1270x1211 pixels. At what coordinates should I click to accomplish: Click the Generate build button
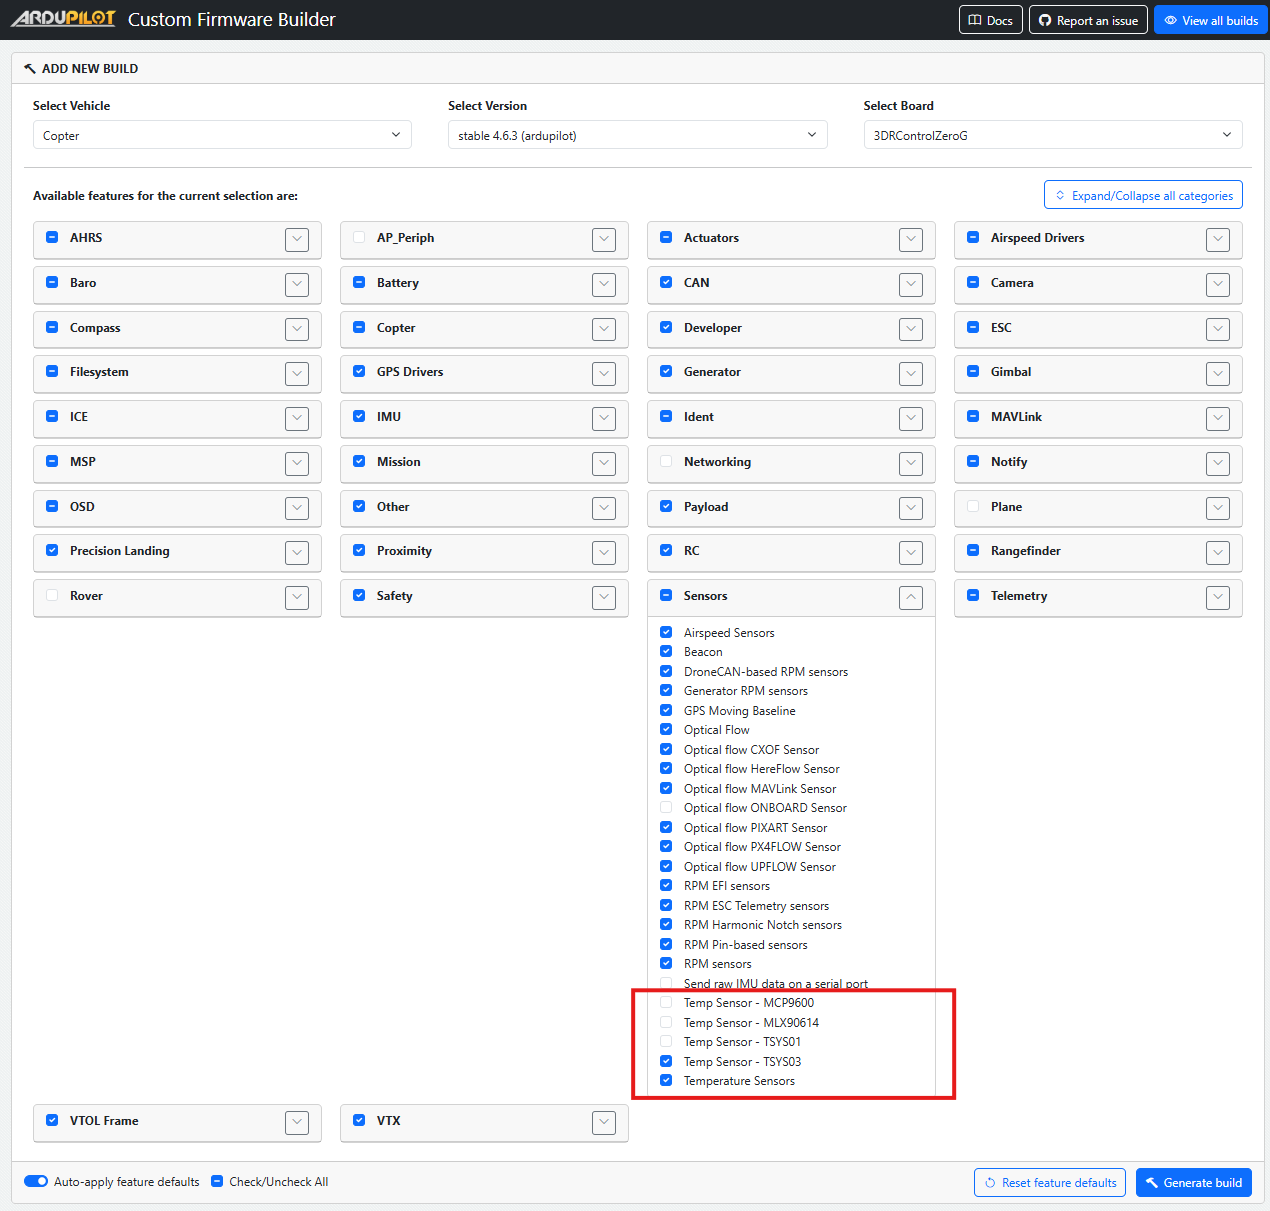click(x=1193, y=1182)
